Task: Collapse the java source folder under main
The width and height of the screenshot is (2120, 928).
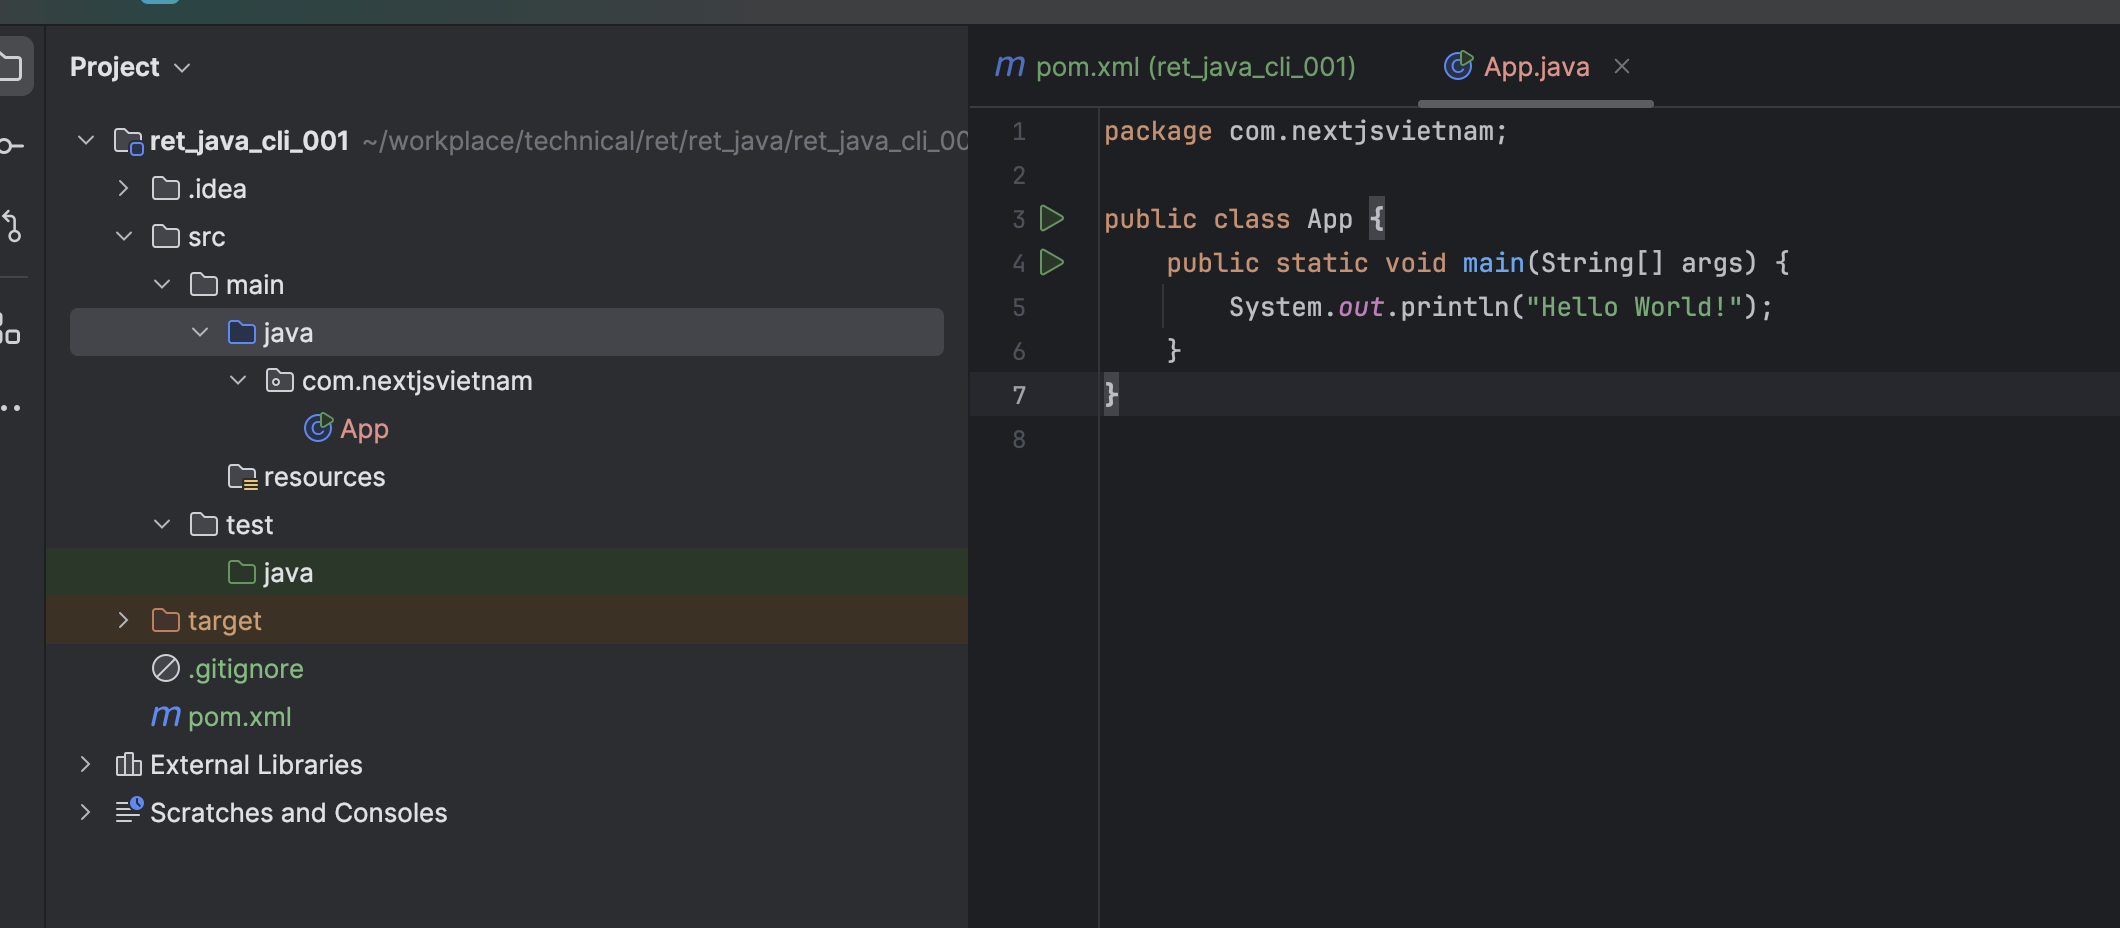Action: click(200, 332)
